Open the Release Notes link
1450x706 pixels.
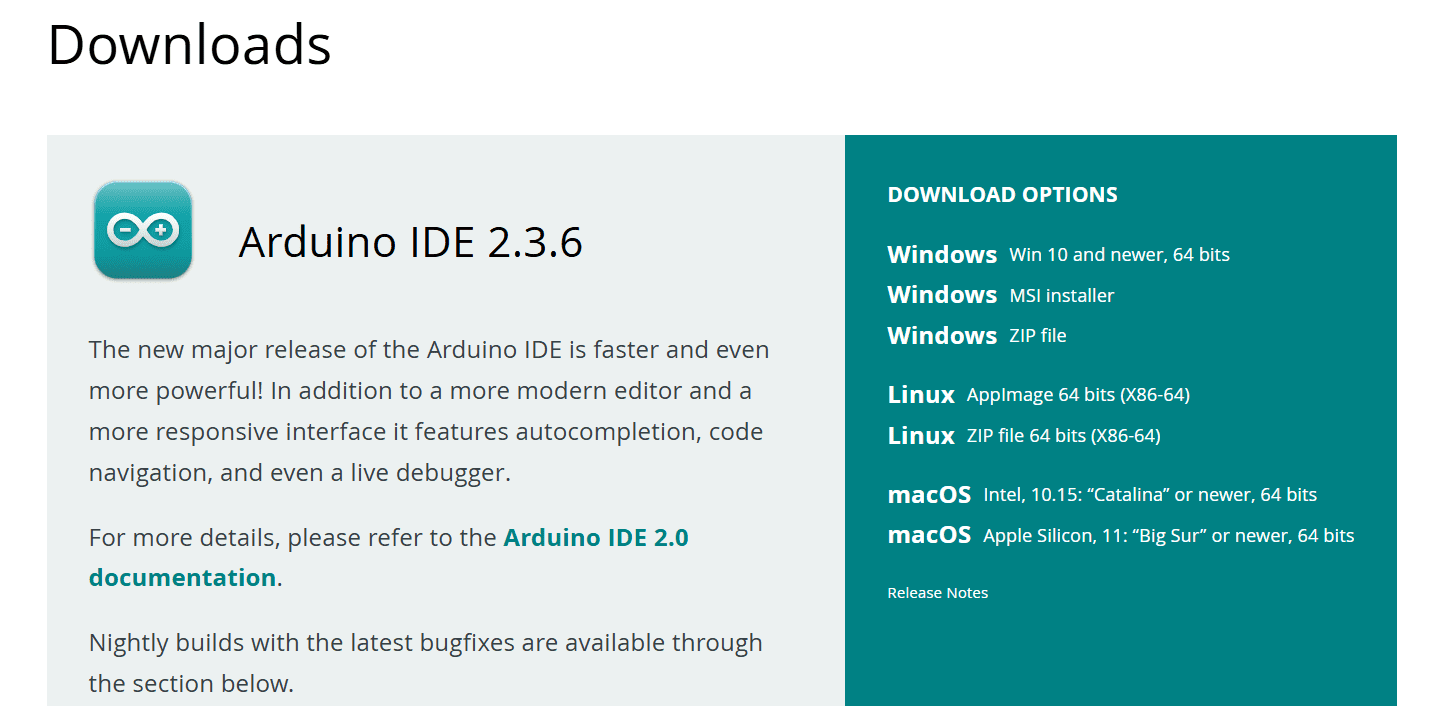[937, 593]
